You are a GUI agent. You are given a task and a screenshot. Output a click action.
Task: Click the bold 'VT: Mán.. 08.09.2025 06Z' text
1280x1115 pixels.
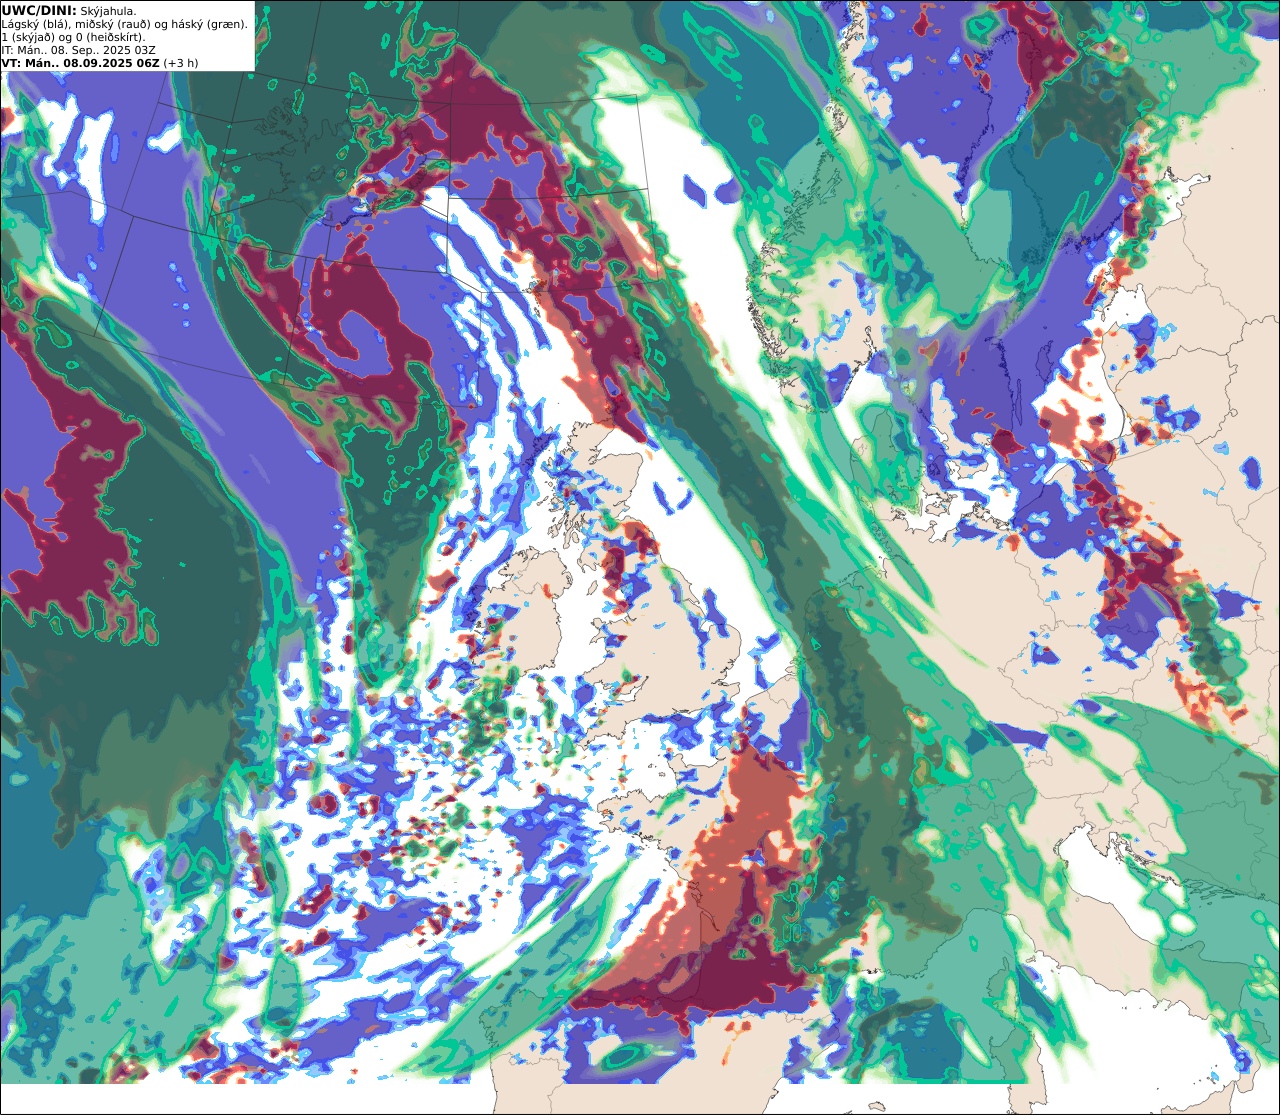pos(80,63)
